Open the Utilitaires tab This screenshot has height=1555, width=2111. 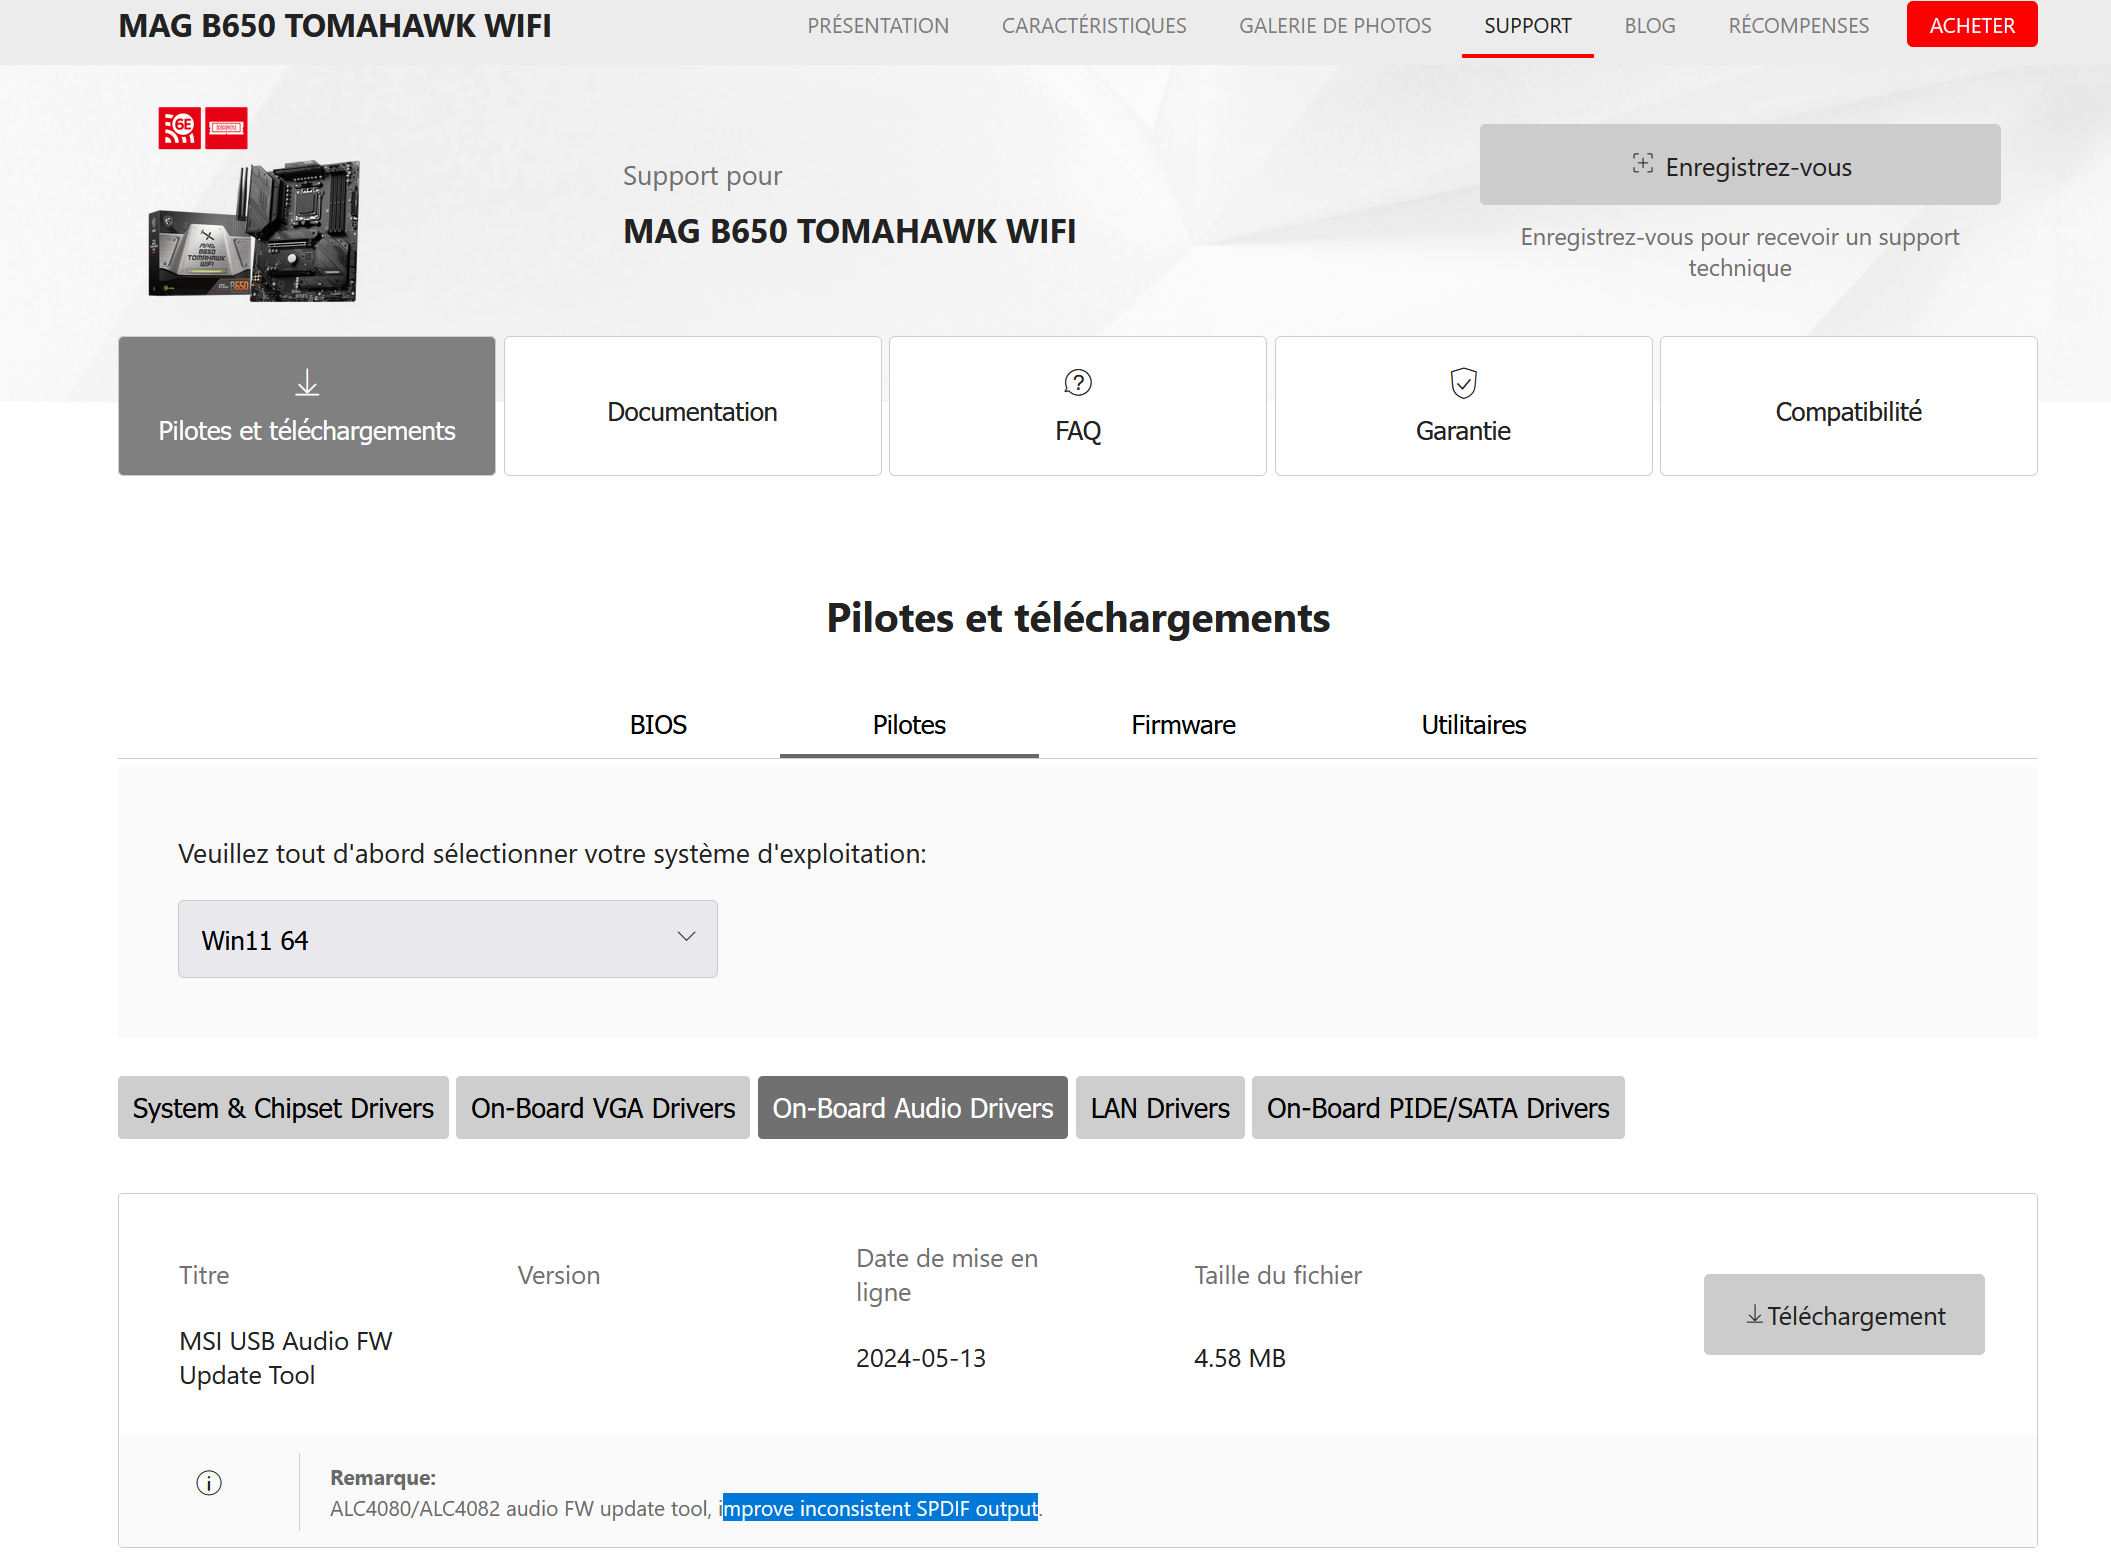[1473, 725]
